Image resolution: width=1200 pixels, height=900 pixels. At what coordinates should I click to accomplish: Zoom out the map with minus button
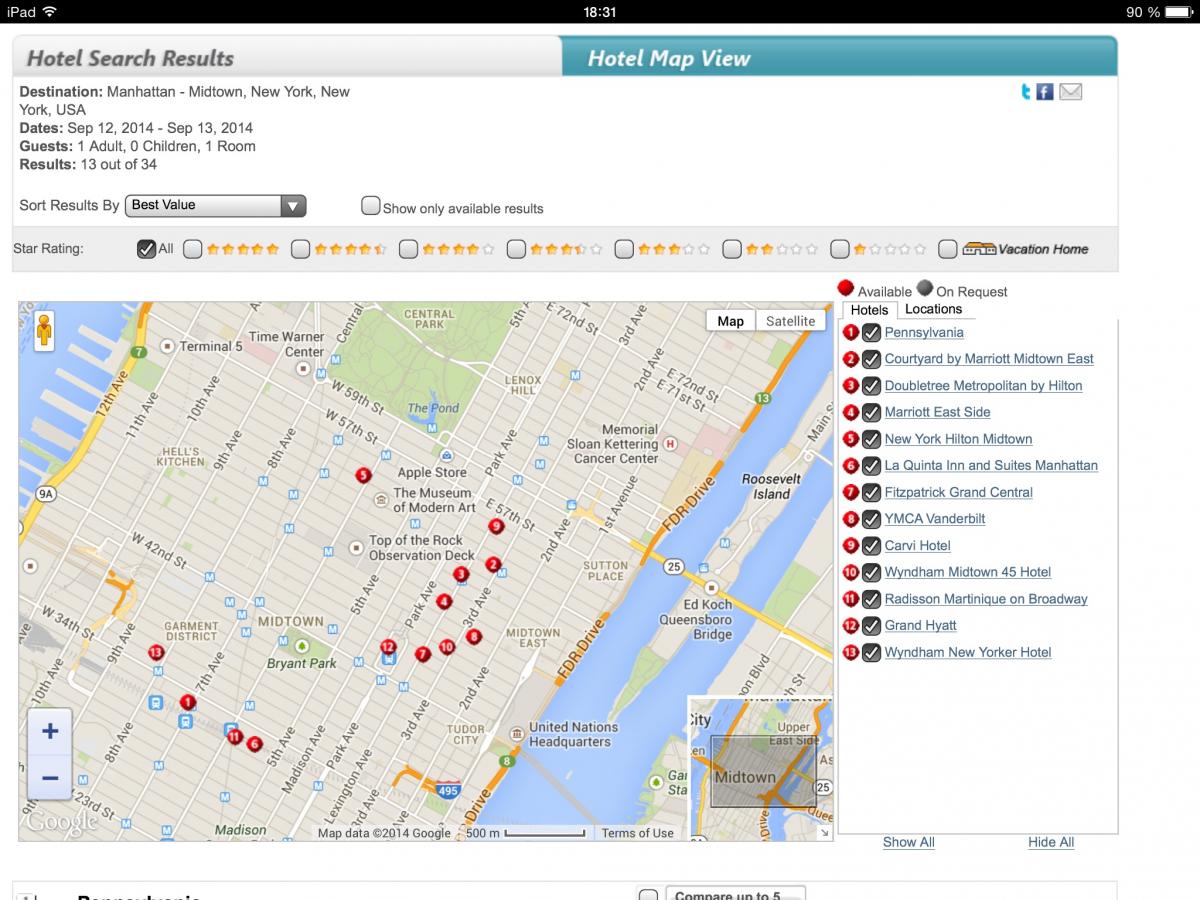pos(50,777)
